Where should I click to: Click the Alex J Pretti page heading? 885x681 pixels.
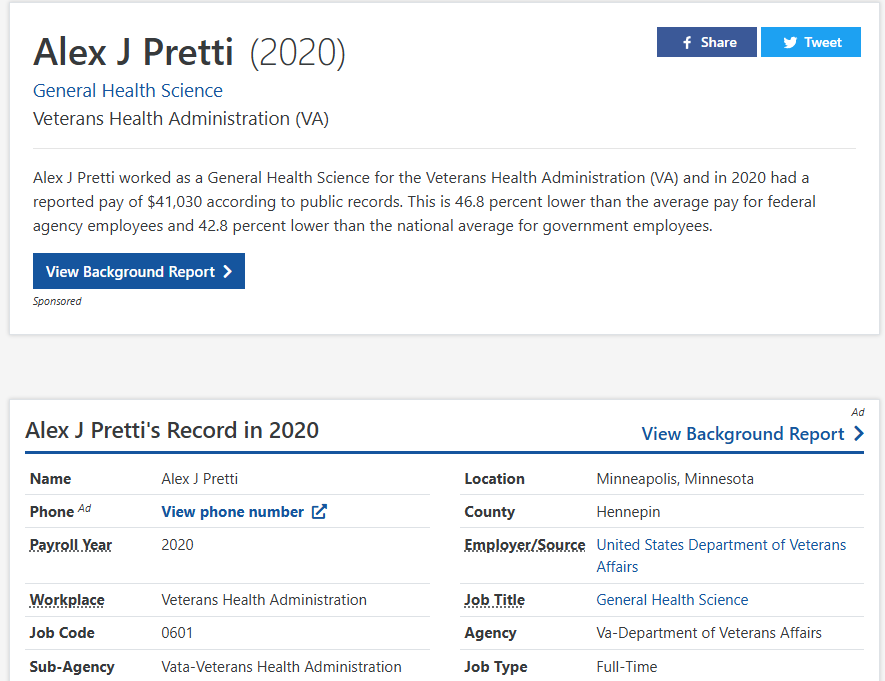[133, 52]
